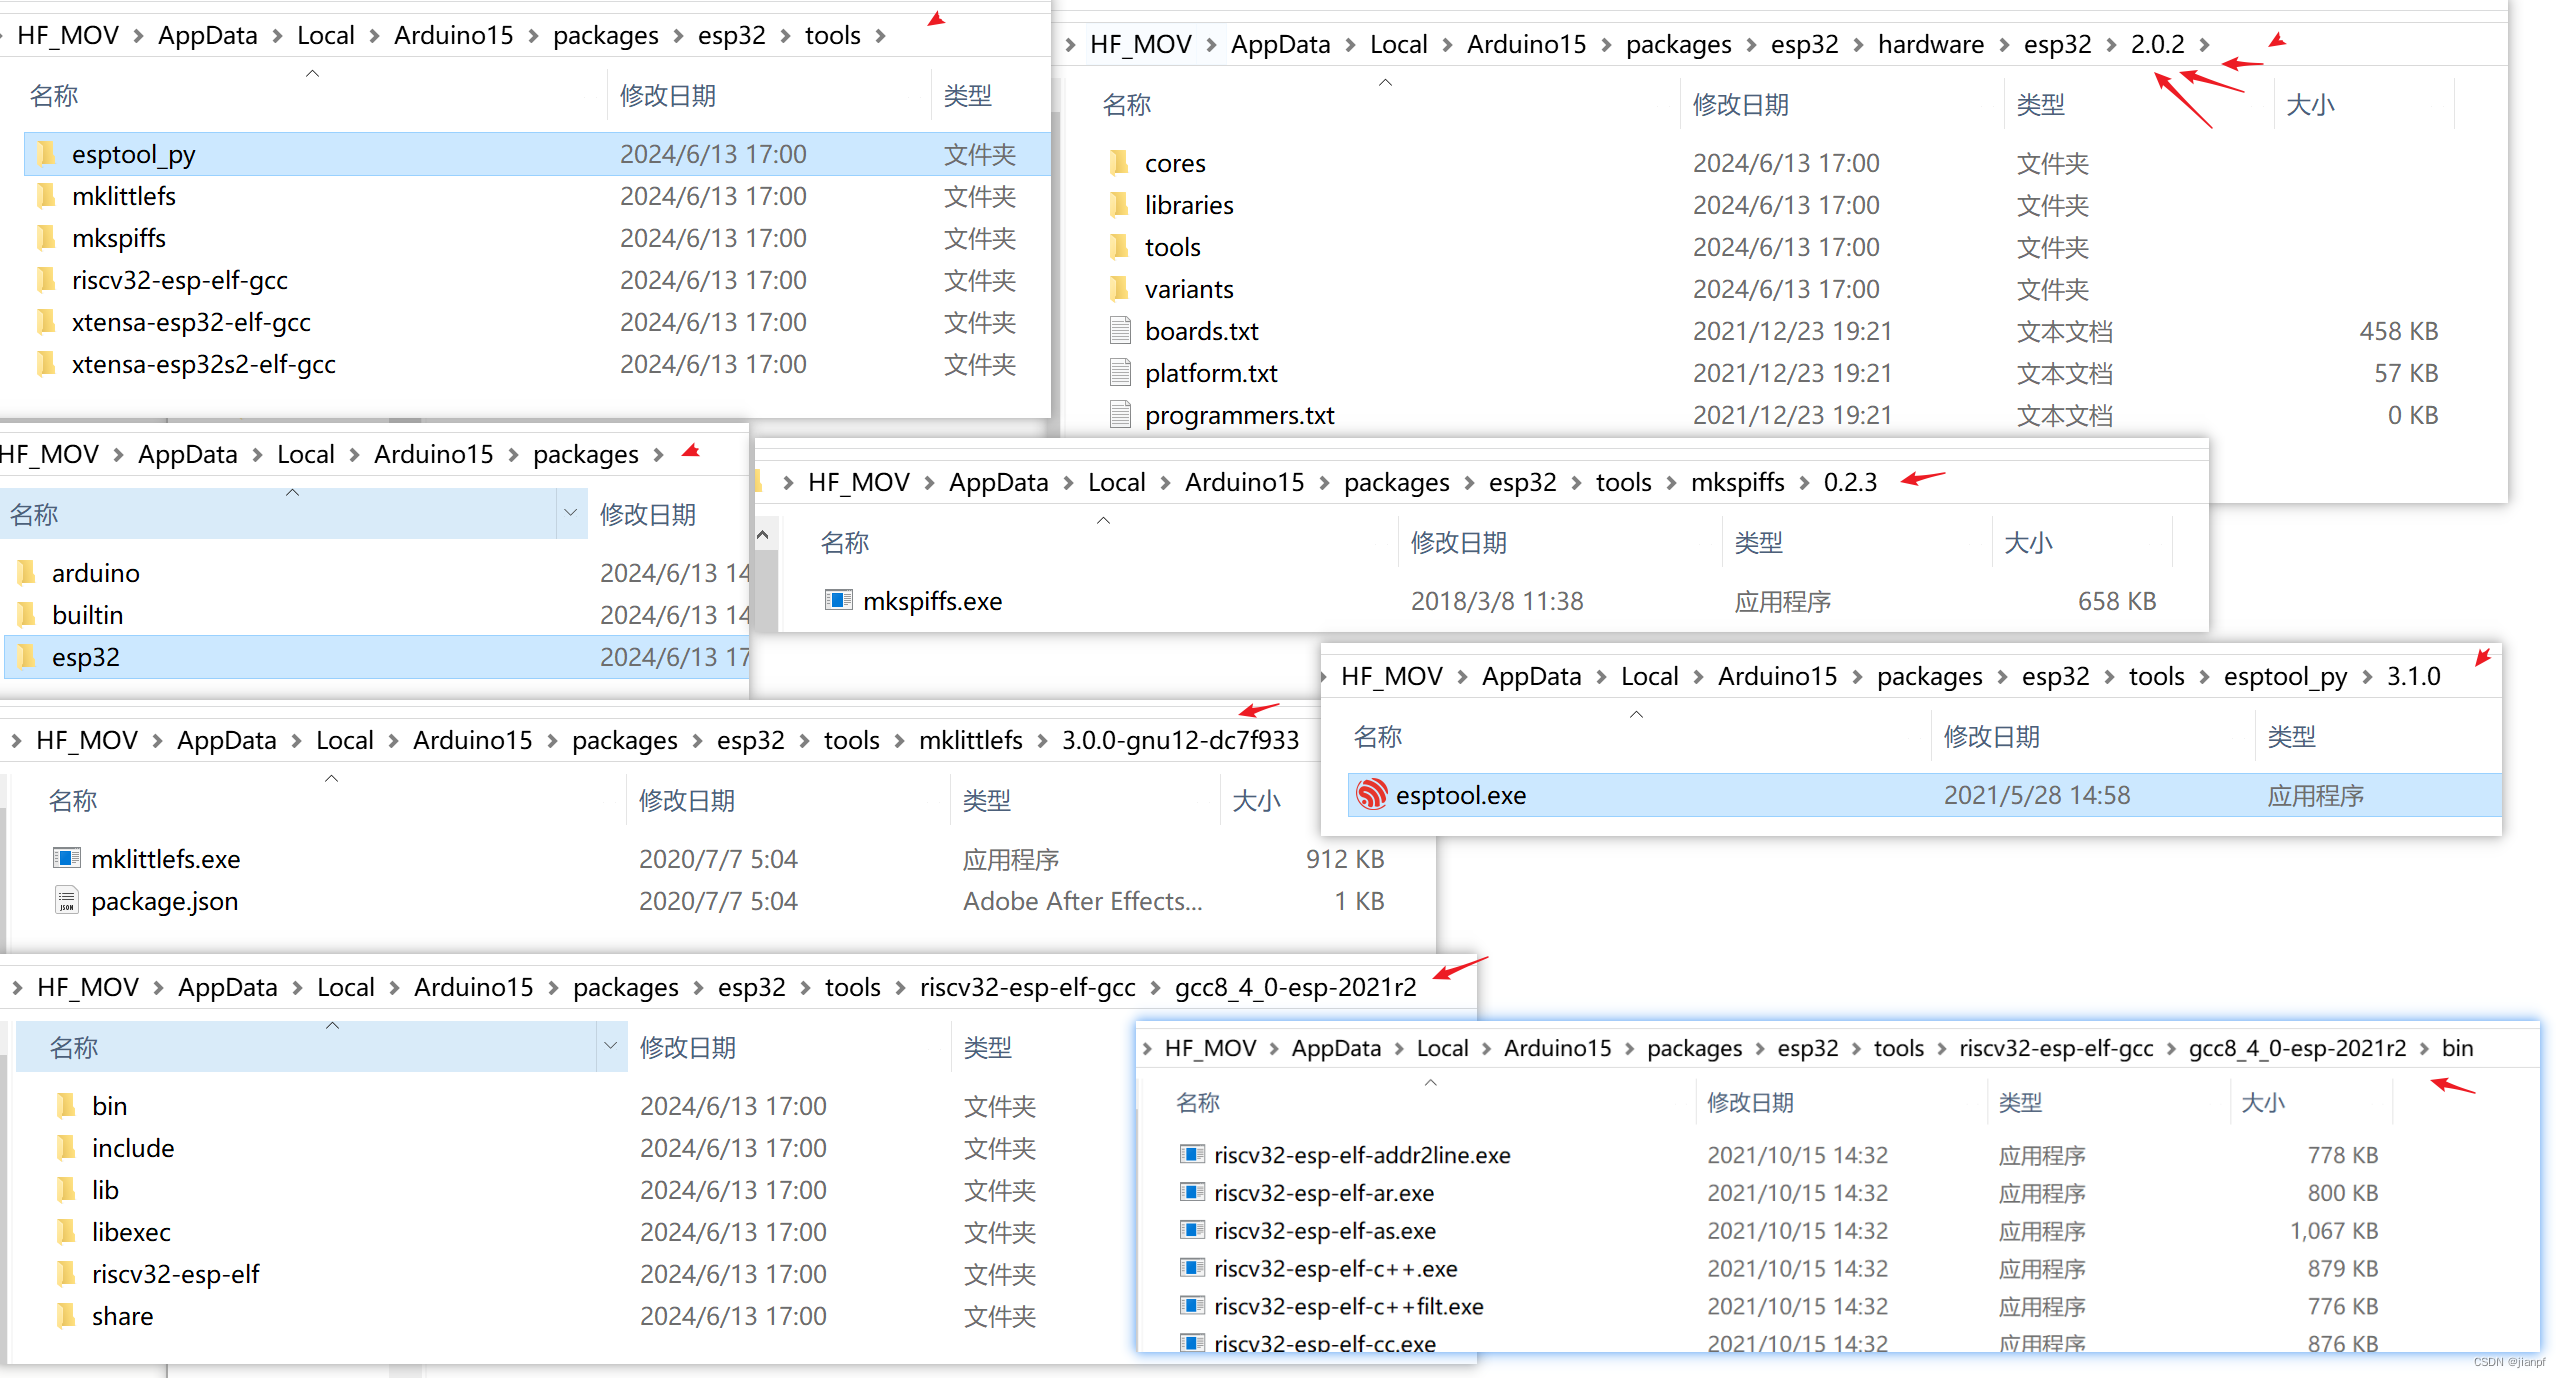Viewport: 2561px width, 1378px height.
Task: Click the arduino folder icon
Action: click(x=27, y=573)
